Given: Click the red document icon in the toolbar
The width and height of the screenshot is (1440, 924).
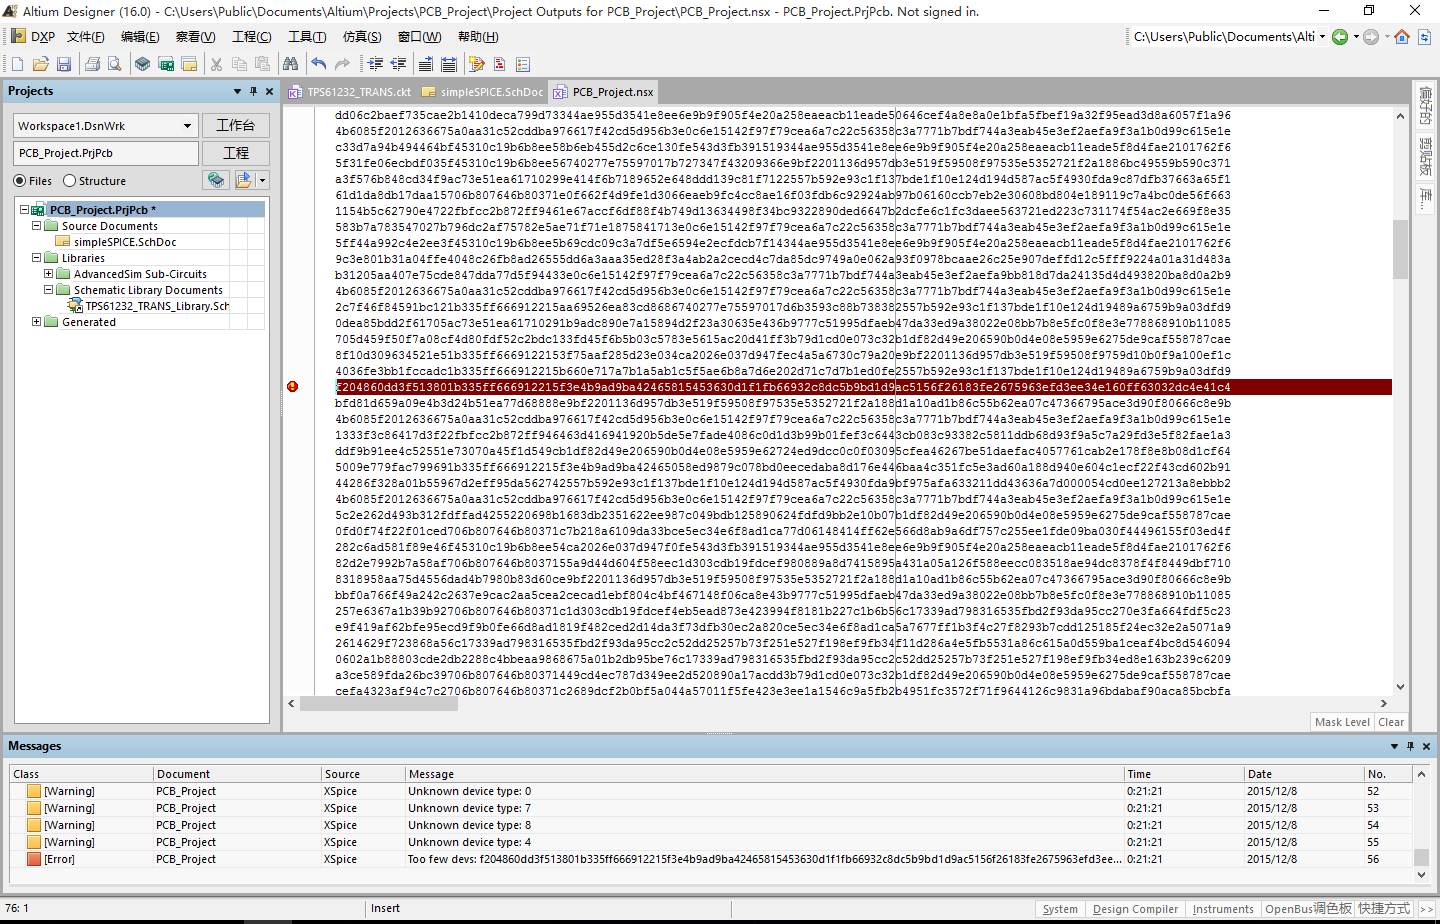Looking at the screenshot, I should (499, 64).
